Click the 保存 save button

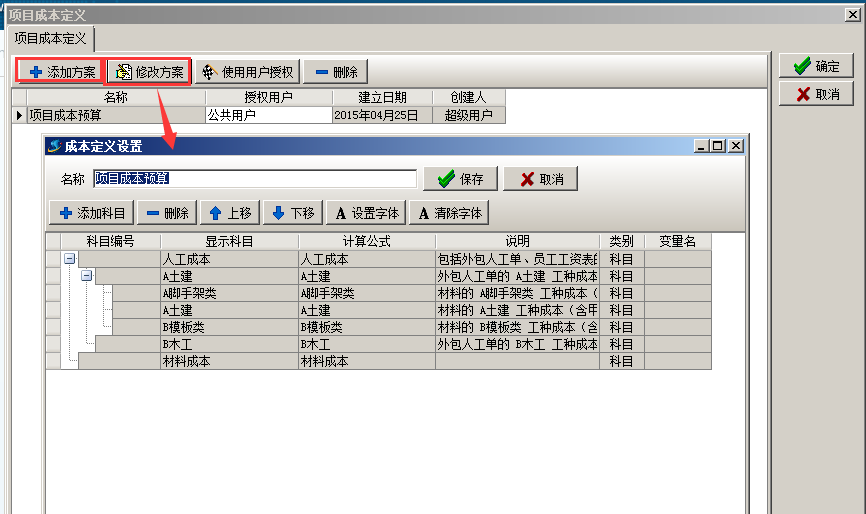(460, 179)
